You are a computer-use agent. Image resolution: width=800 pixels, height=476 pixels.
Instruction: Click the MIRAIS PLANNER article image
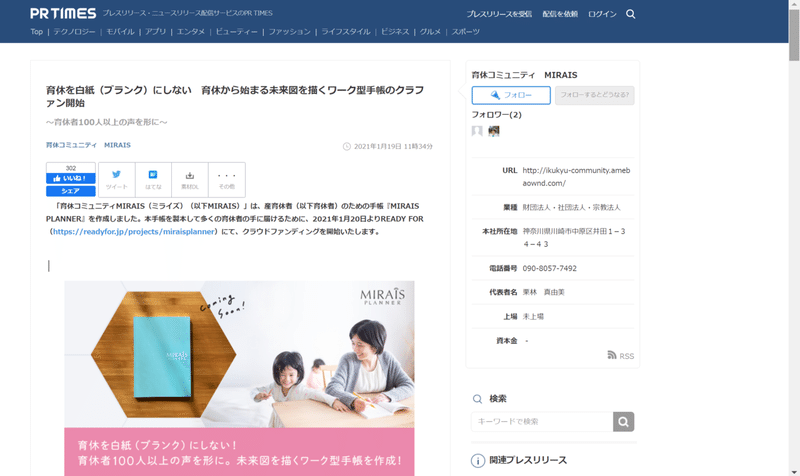(239, 378)
